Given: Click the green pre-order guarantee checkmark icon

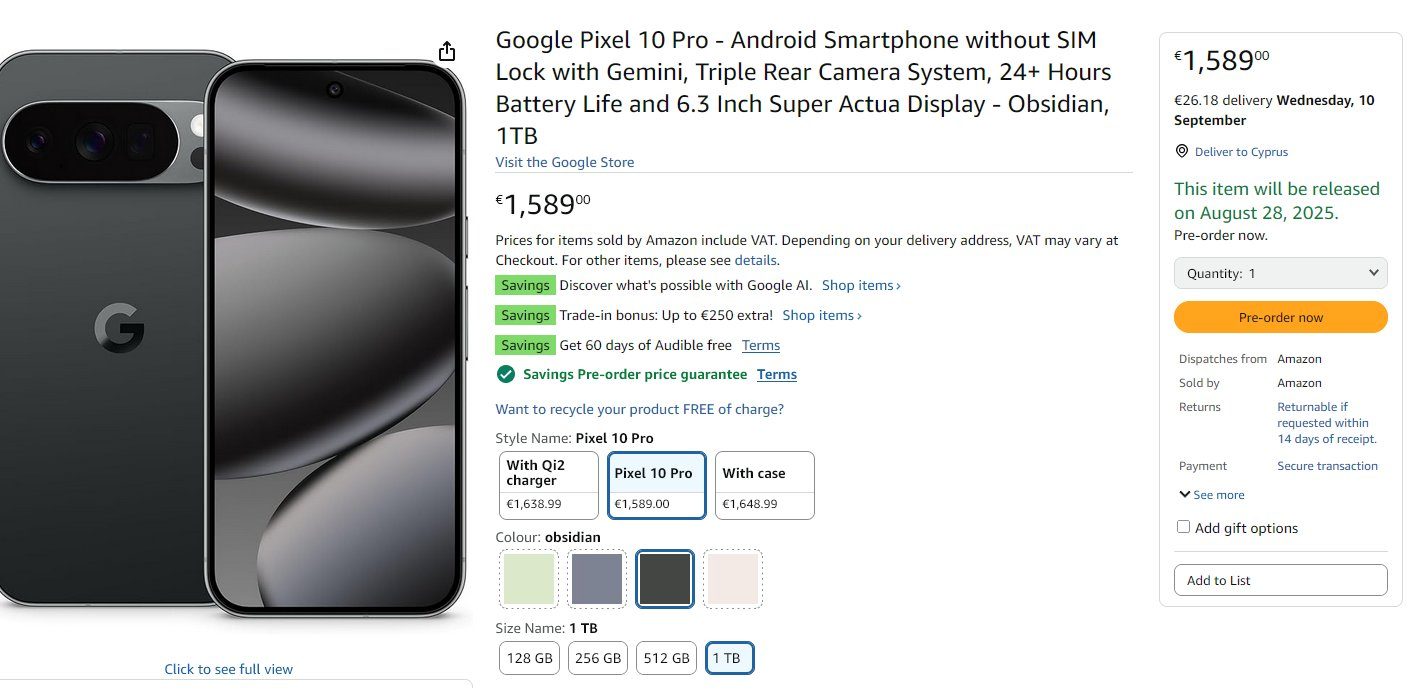Looking at the screenshot, I should (506, 374).
